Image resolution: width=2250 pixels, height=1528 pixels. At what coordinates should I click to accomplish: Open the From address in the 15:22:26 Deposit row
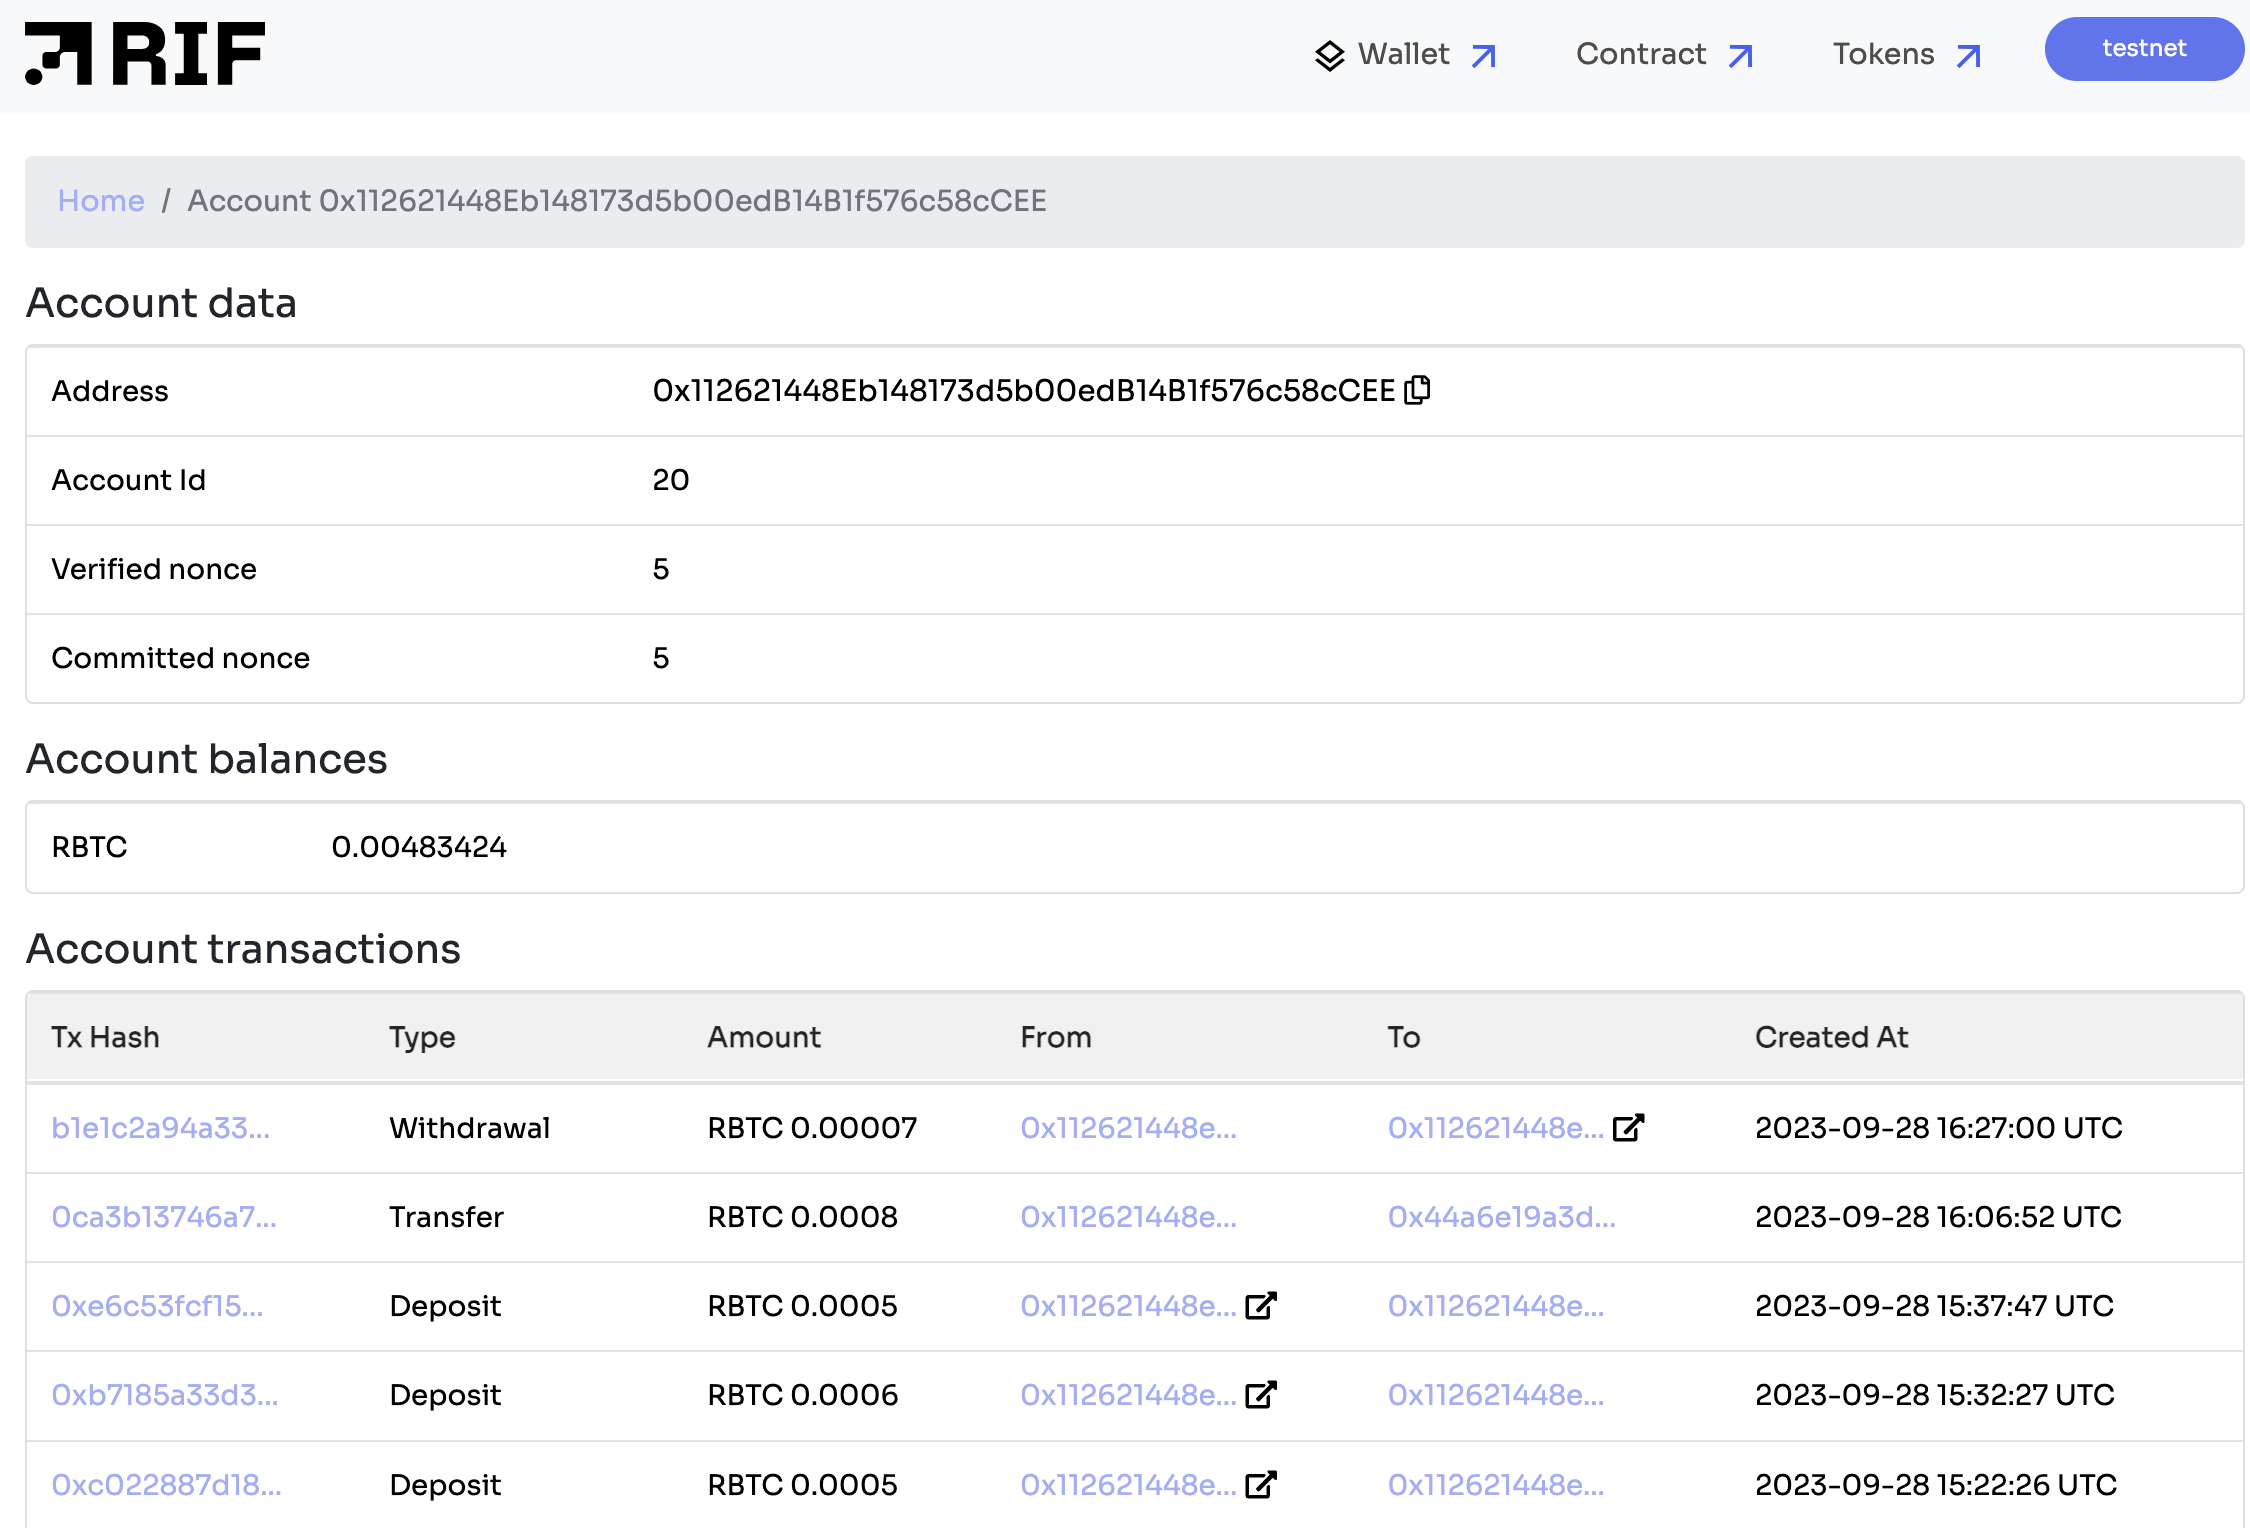tap(1128, 1485)
